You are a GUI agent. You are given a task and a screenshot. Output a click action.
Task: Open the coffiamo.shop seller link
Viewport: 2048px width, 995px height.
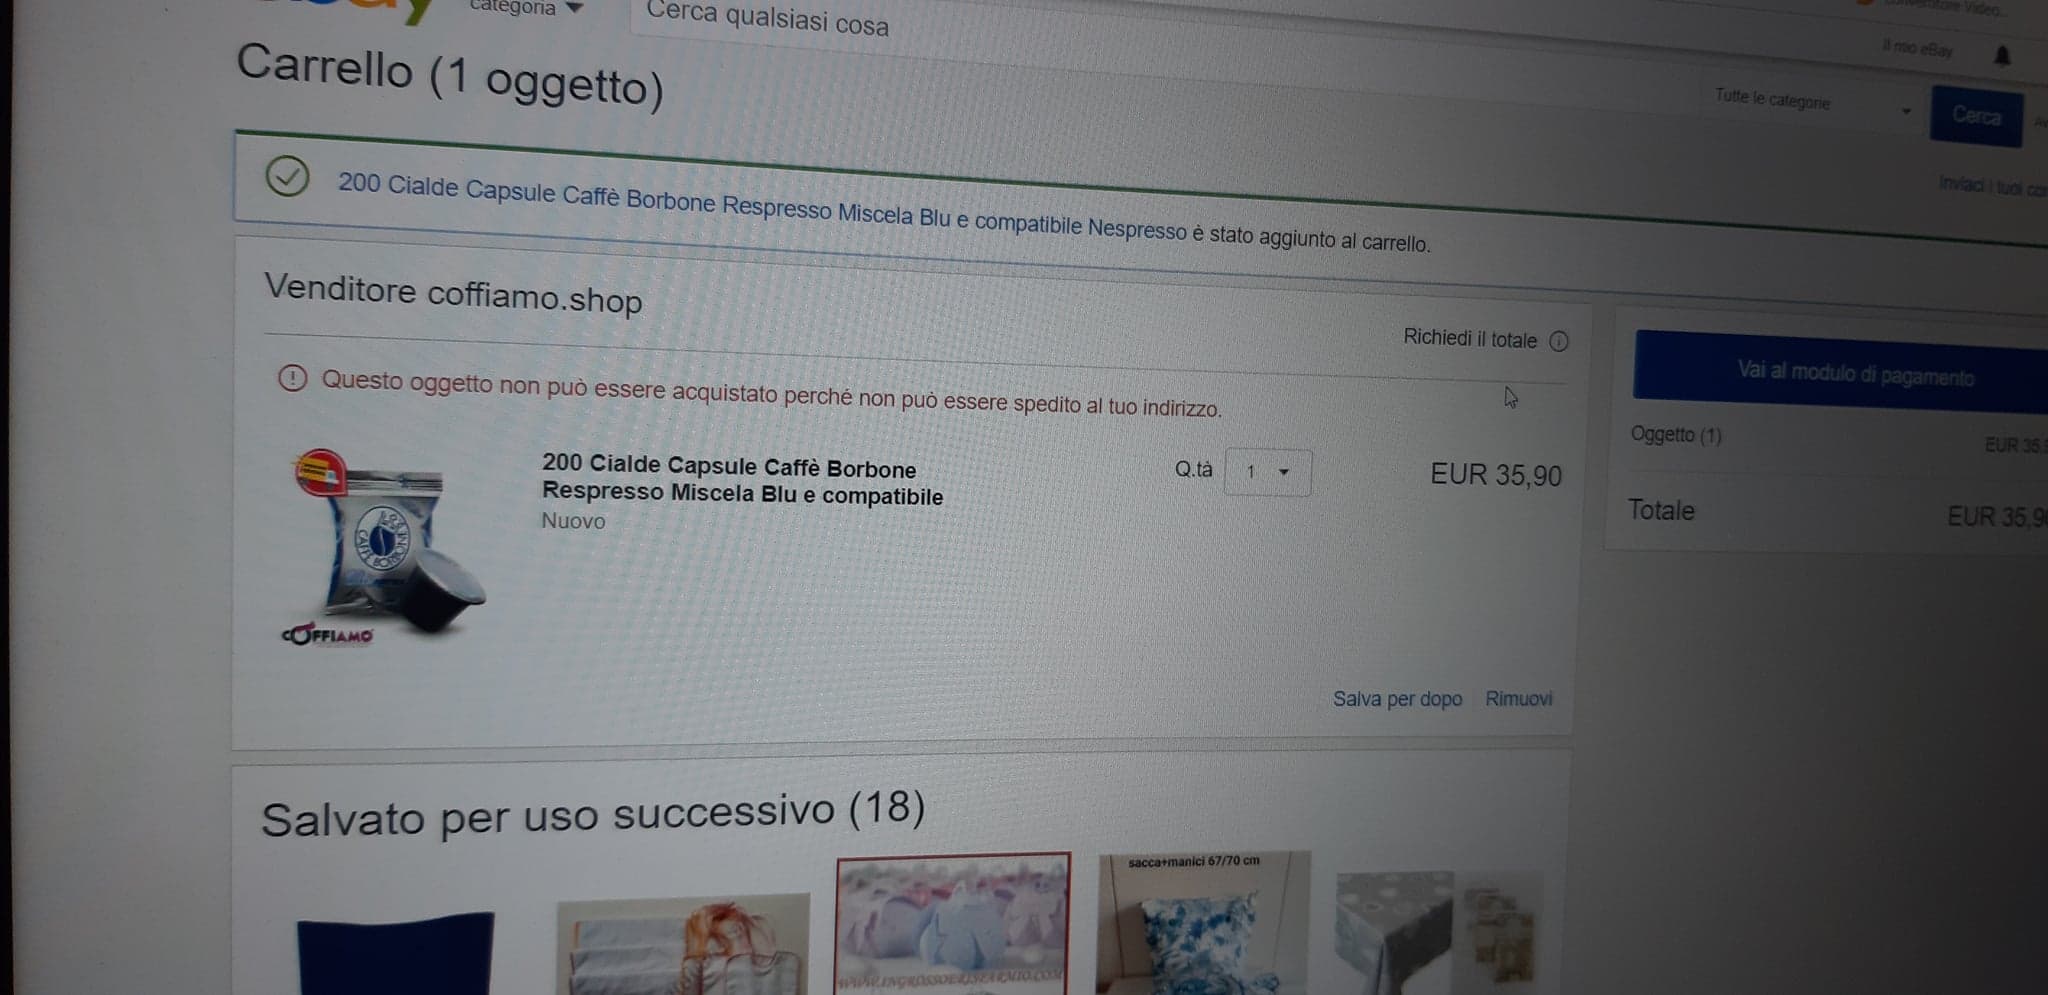pos(534,297)
